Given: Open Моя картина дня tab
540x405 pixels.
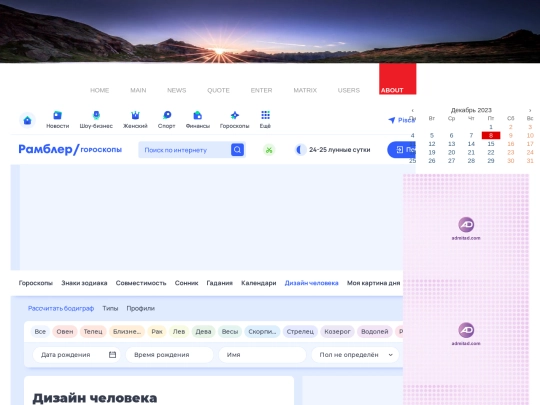Looking at the screenshot, I should [x=374, y=283].
